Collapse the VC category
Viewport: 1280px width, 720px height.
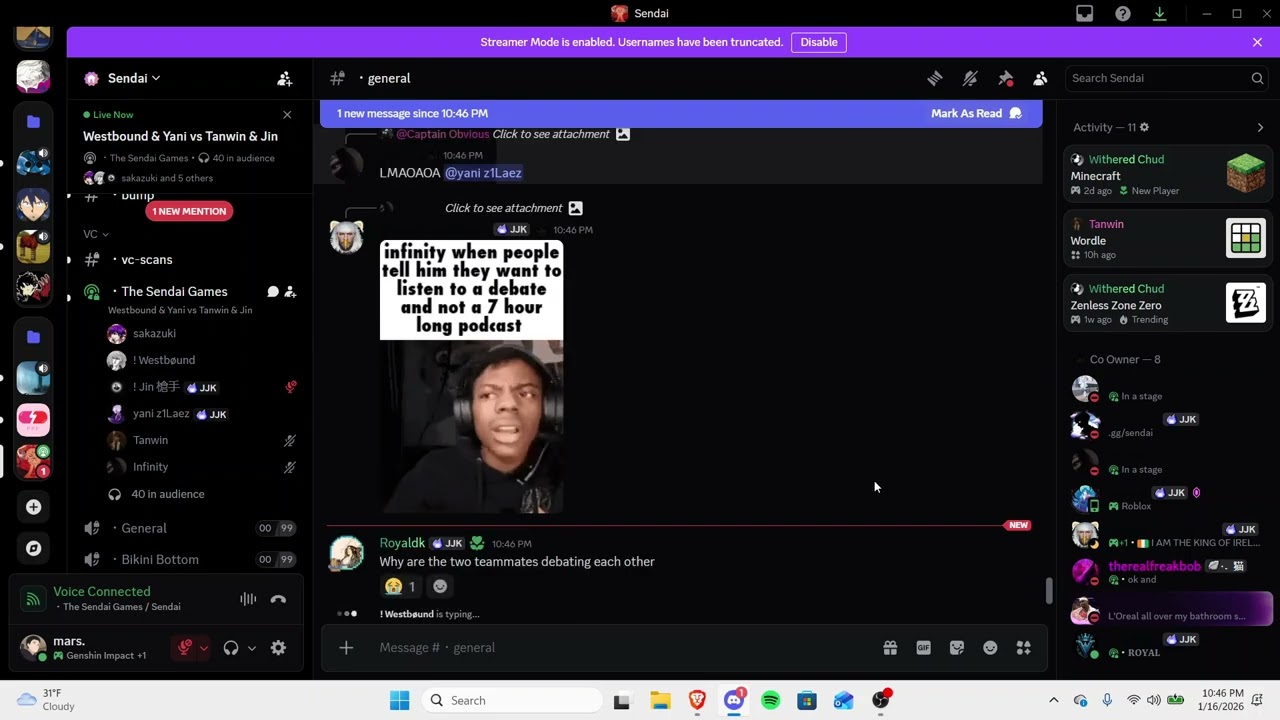point(96,234)
